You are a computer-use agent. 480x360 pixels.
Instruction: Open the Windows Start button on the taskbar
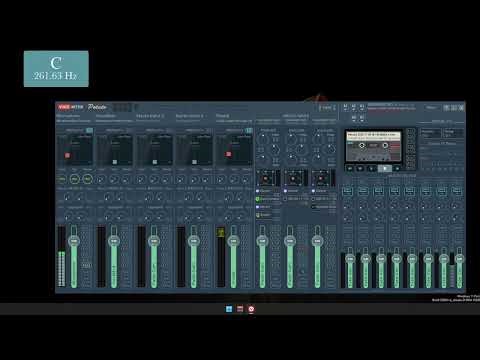[229, 309]
